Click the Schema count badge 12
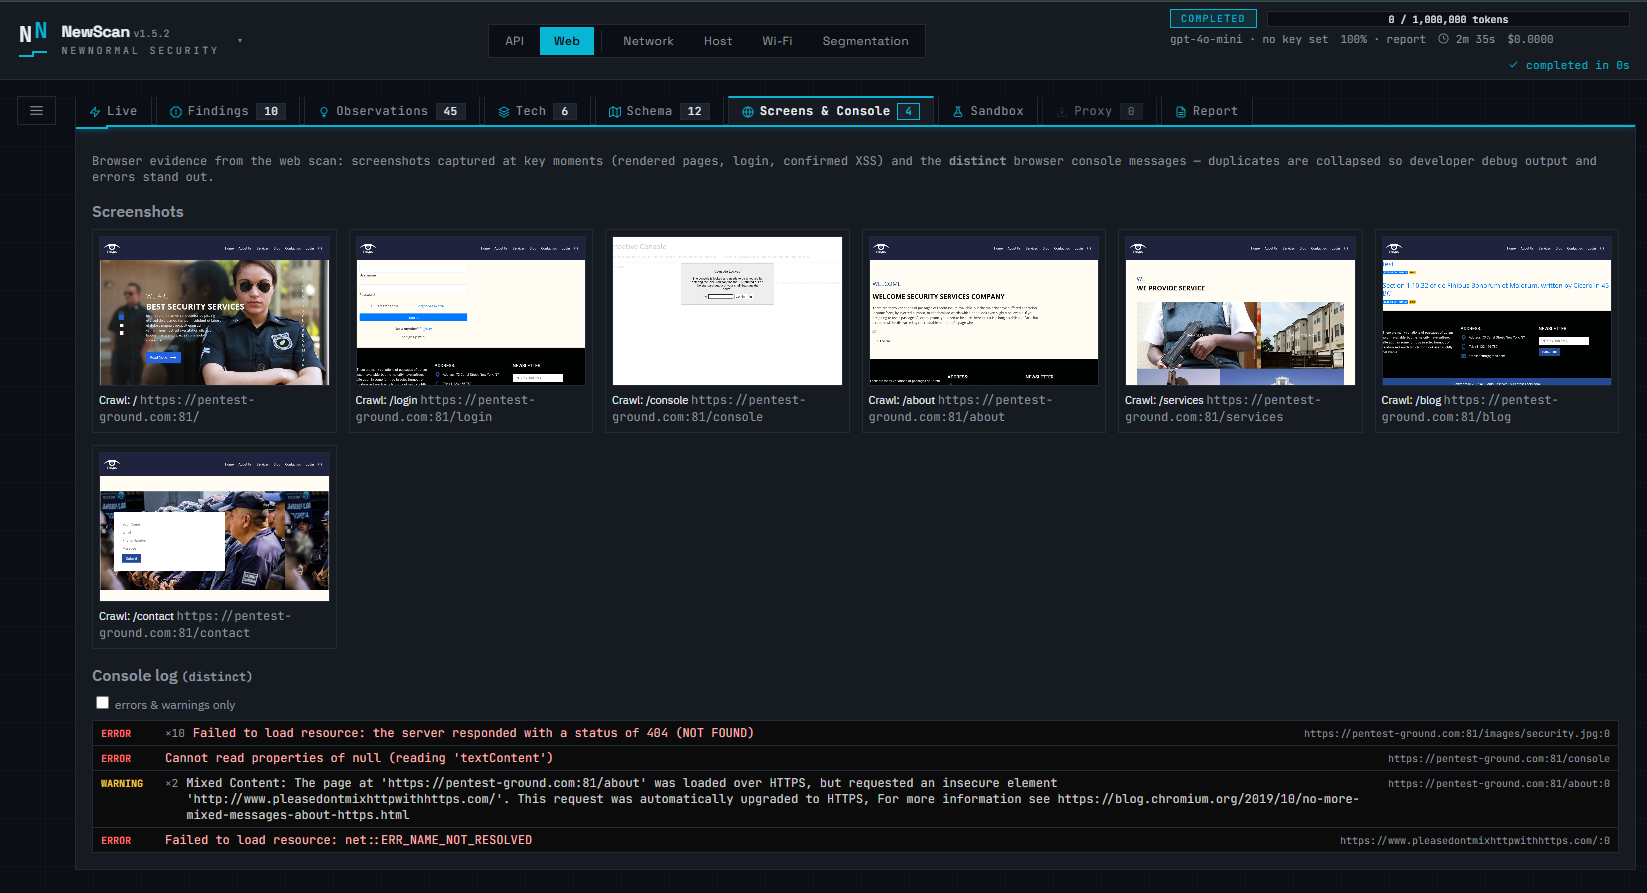 point(695,111)
